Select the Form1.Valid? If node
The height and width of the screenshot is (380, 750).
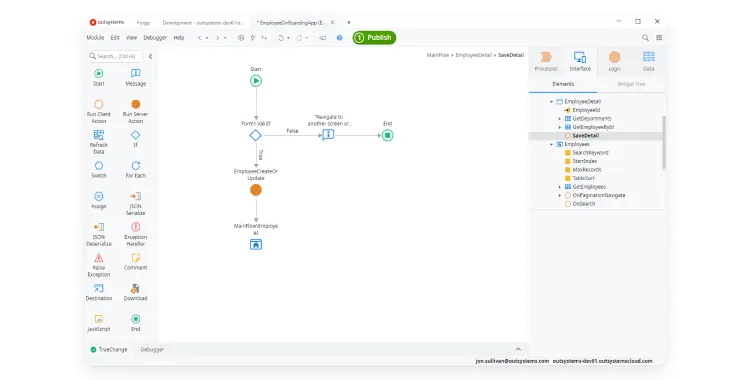tap(255, 135)
